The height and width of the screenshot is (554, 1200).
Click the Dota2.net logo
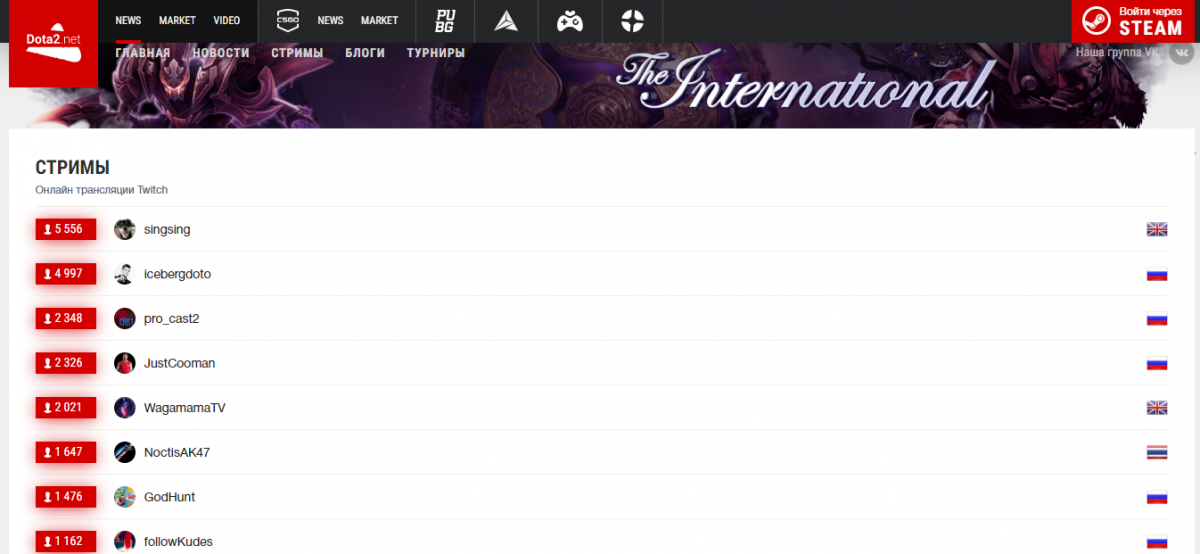coord(53,43)
